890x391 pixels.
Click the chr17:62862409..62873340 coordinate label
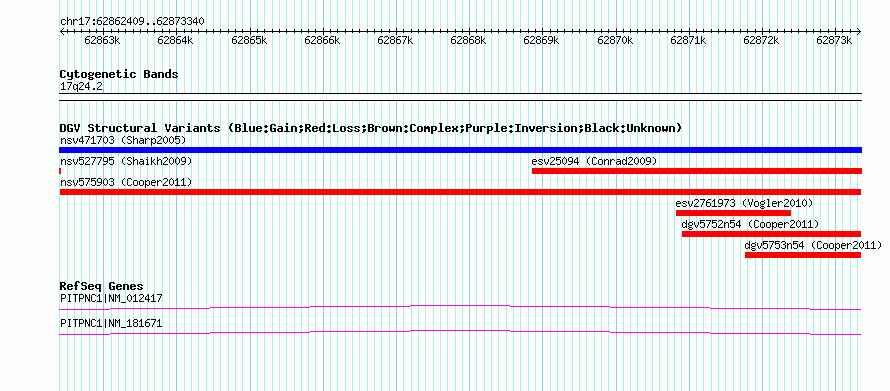[132, 22]
